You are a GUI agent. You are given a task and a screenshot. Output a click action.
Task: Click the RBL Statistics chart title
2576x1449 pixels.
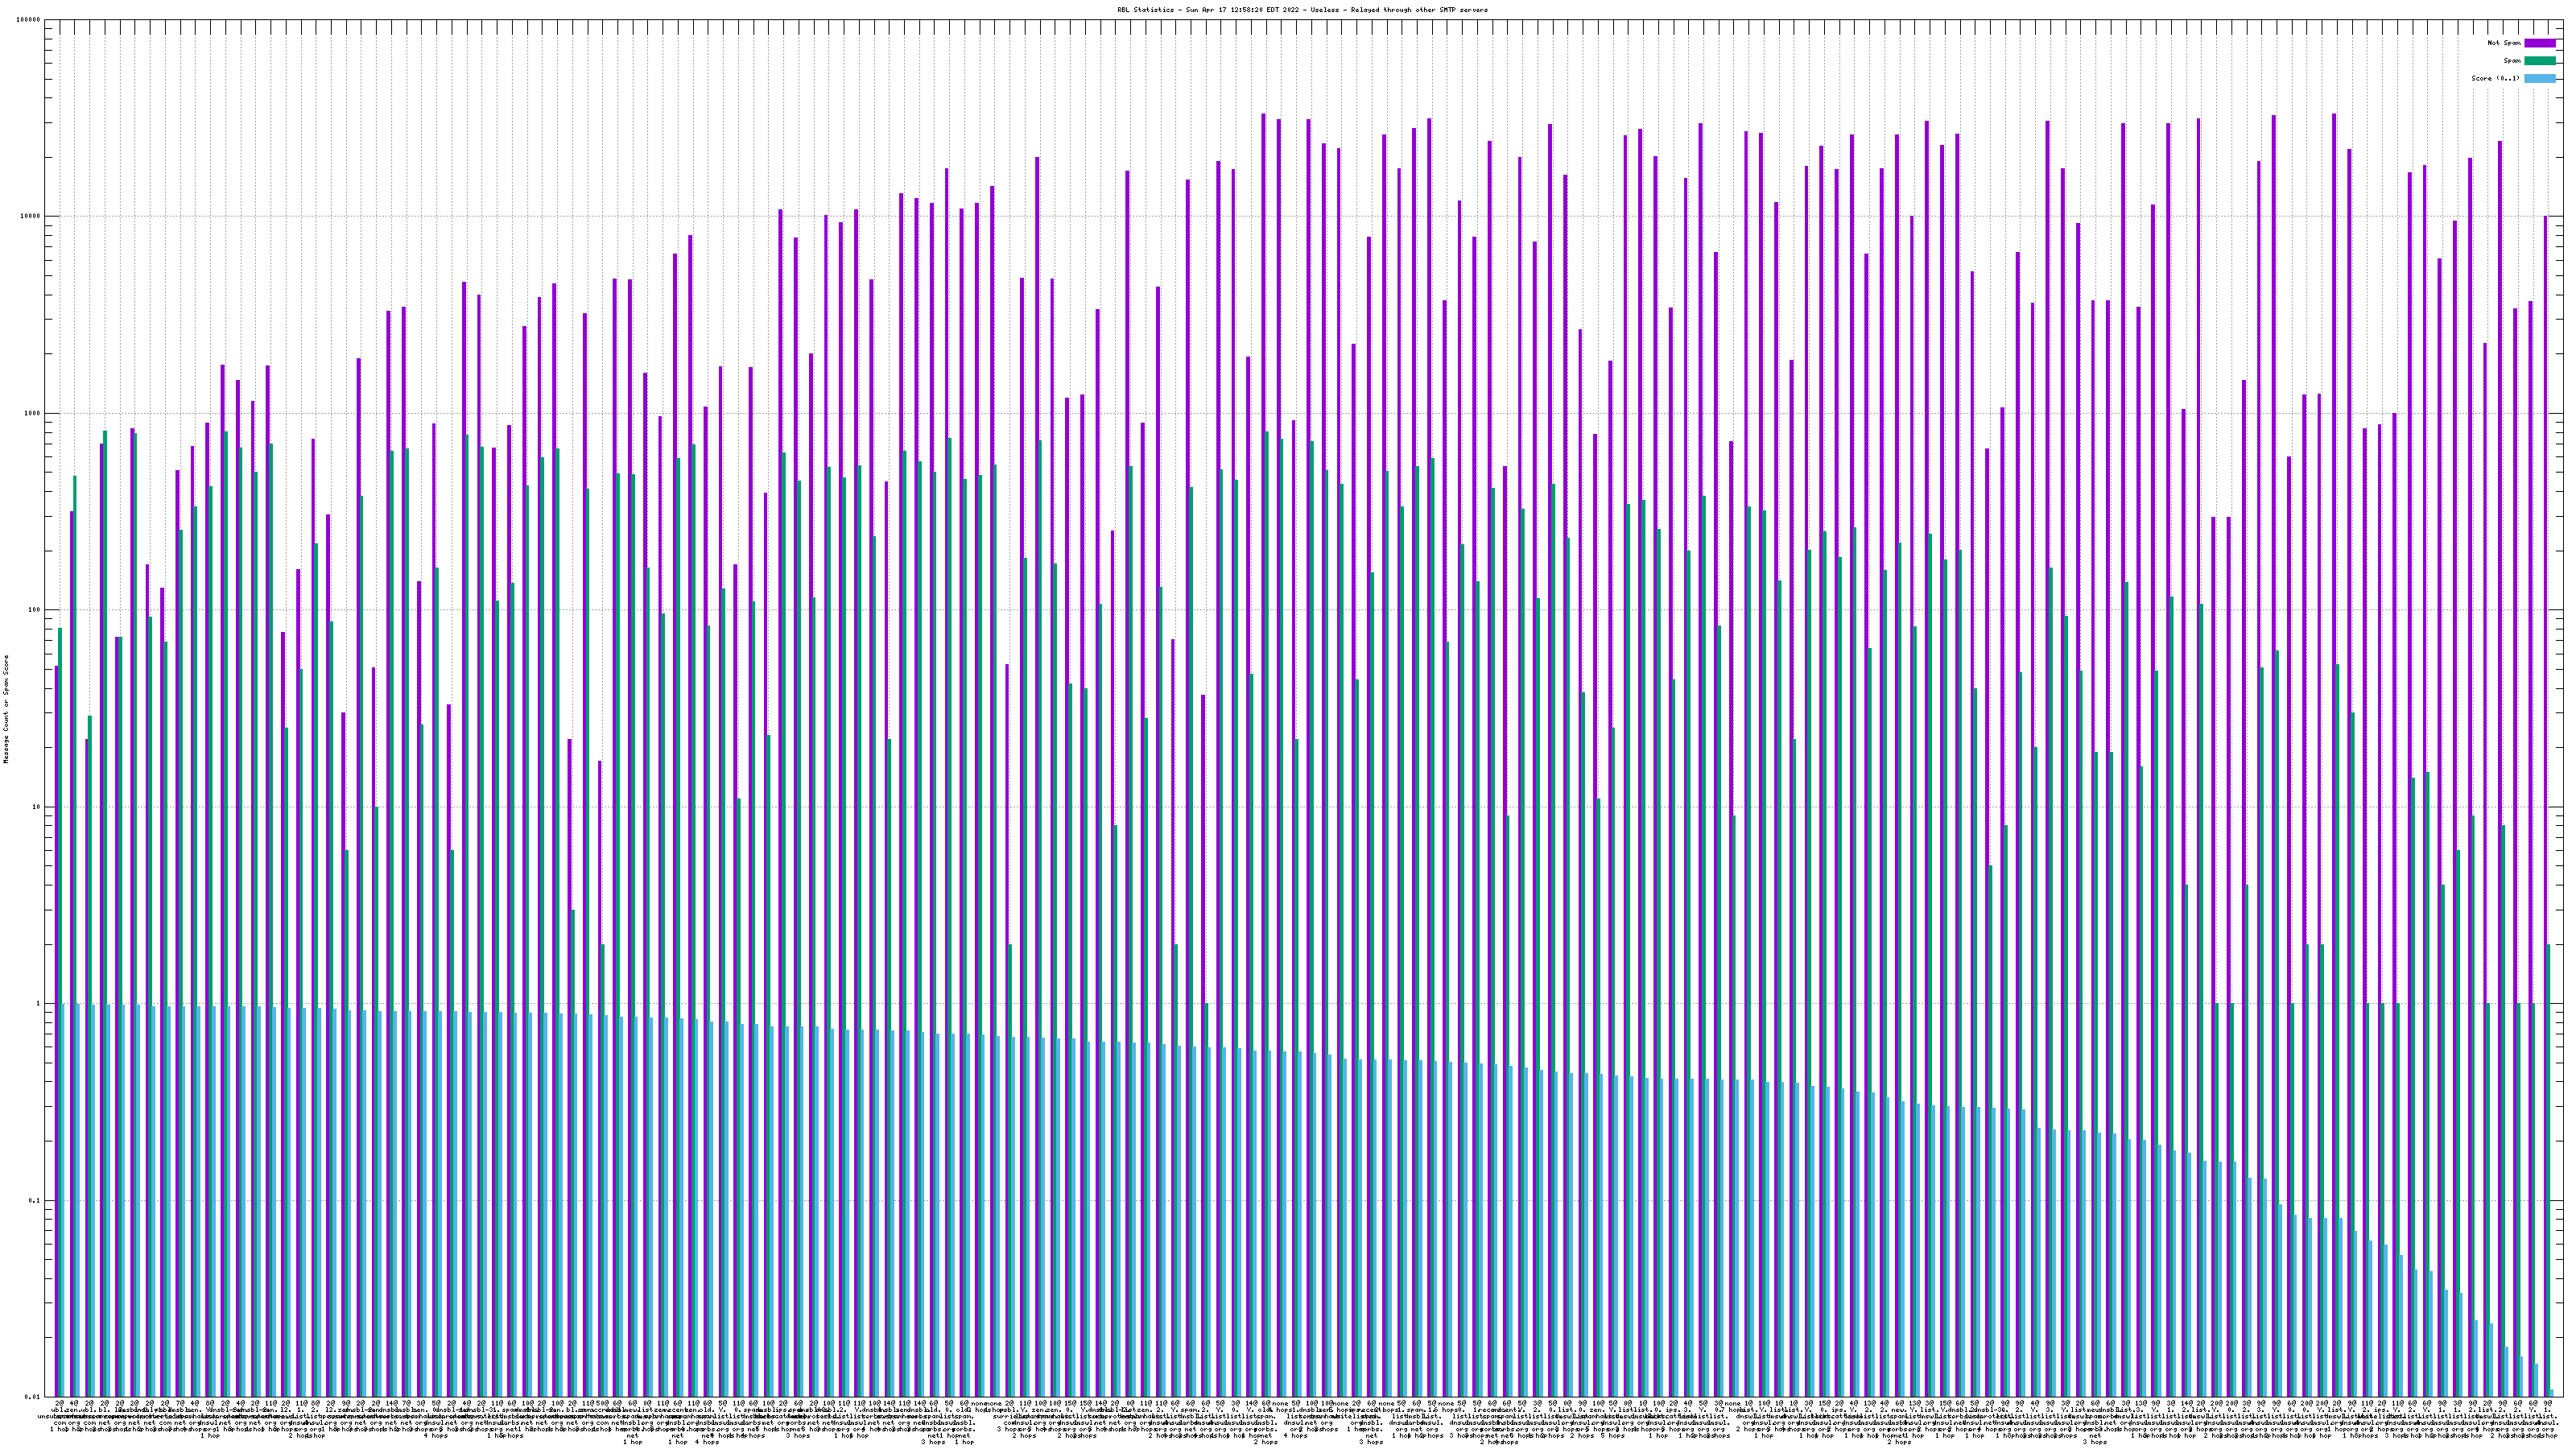[x=1302, y=10]
